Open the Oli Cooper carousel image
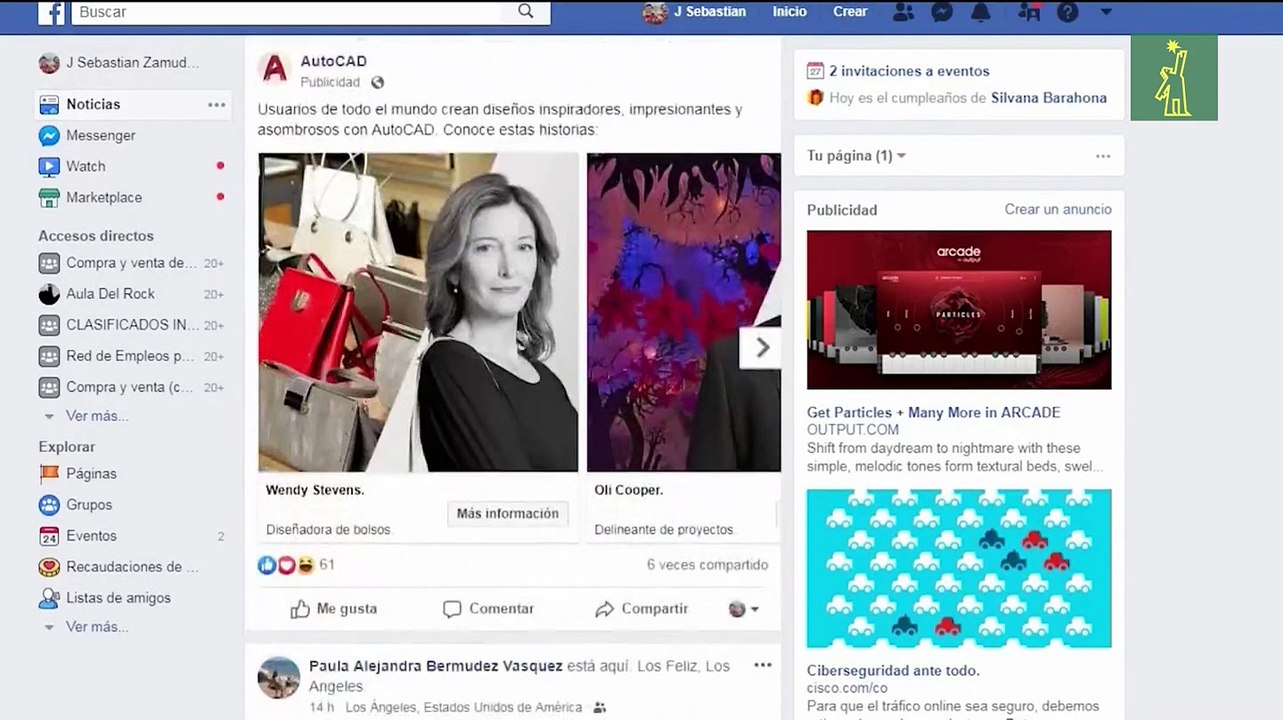The width and height of the screenshot is (1283, 720). click(684, 312)
